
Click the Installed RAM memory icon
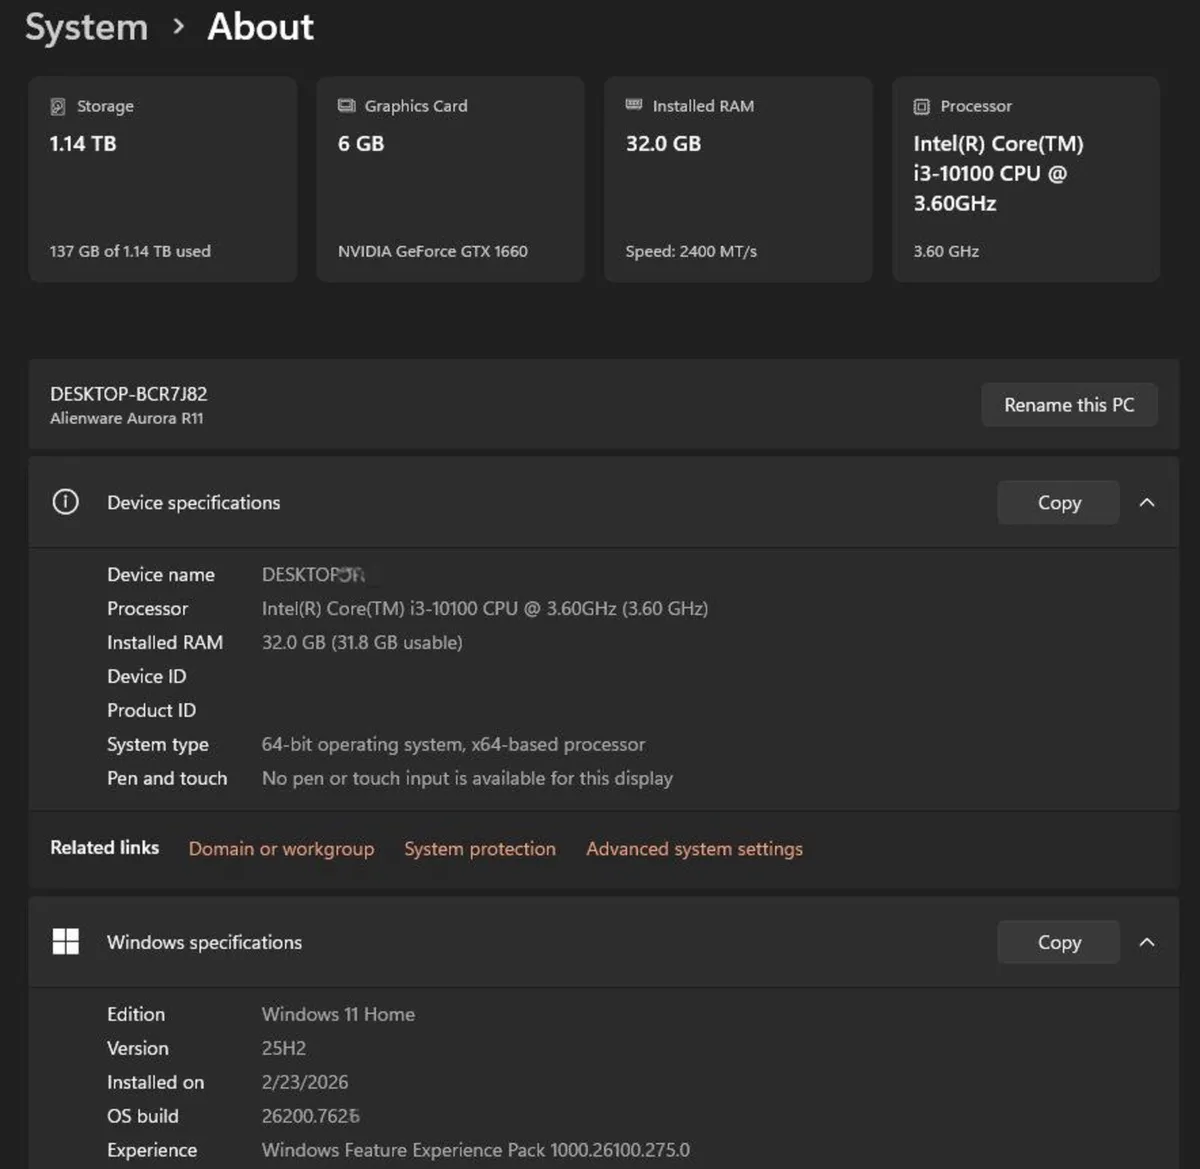(x=633, y=104)
